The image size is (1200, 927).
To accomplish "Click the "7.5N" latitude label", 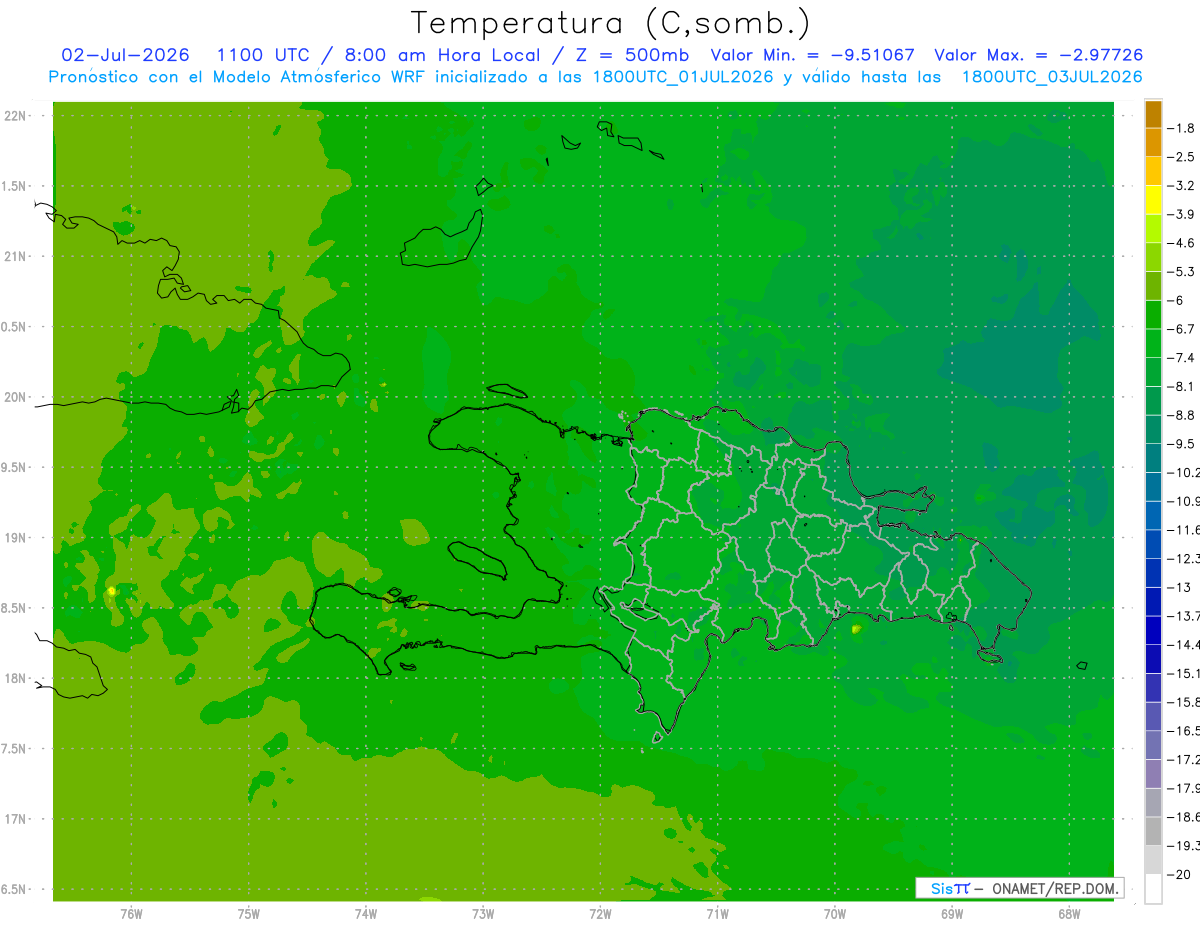I will (x=15, y=749).
